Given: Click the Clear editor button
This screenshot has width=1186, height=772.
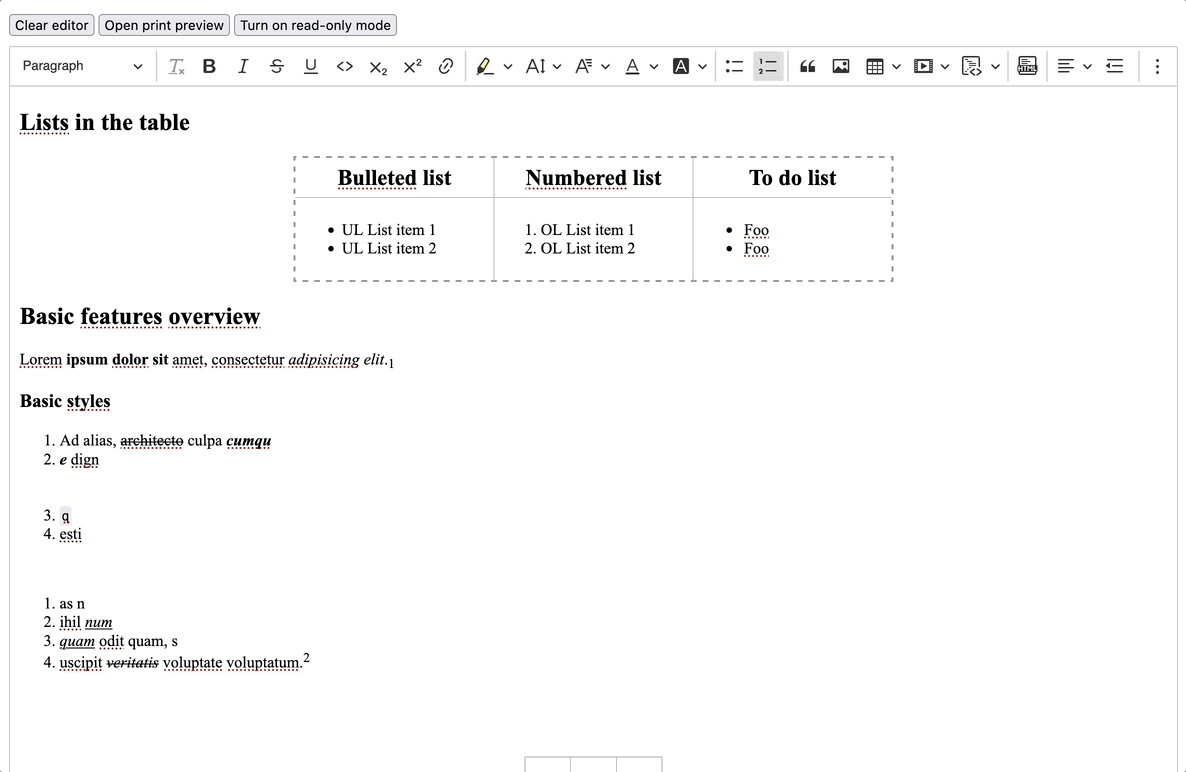Looking at the screenshot, I should click(51, 25).
